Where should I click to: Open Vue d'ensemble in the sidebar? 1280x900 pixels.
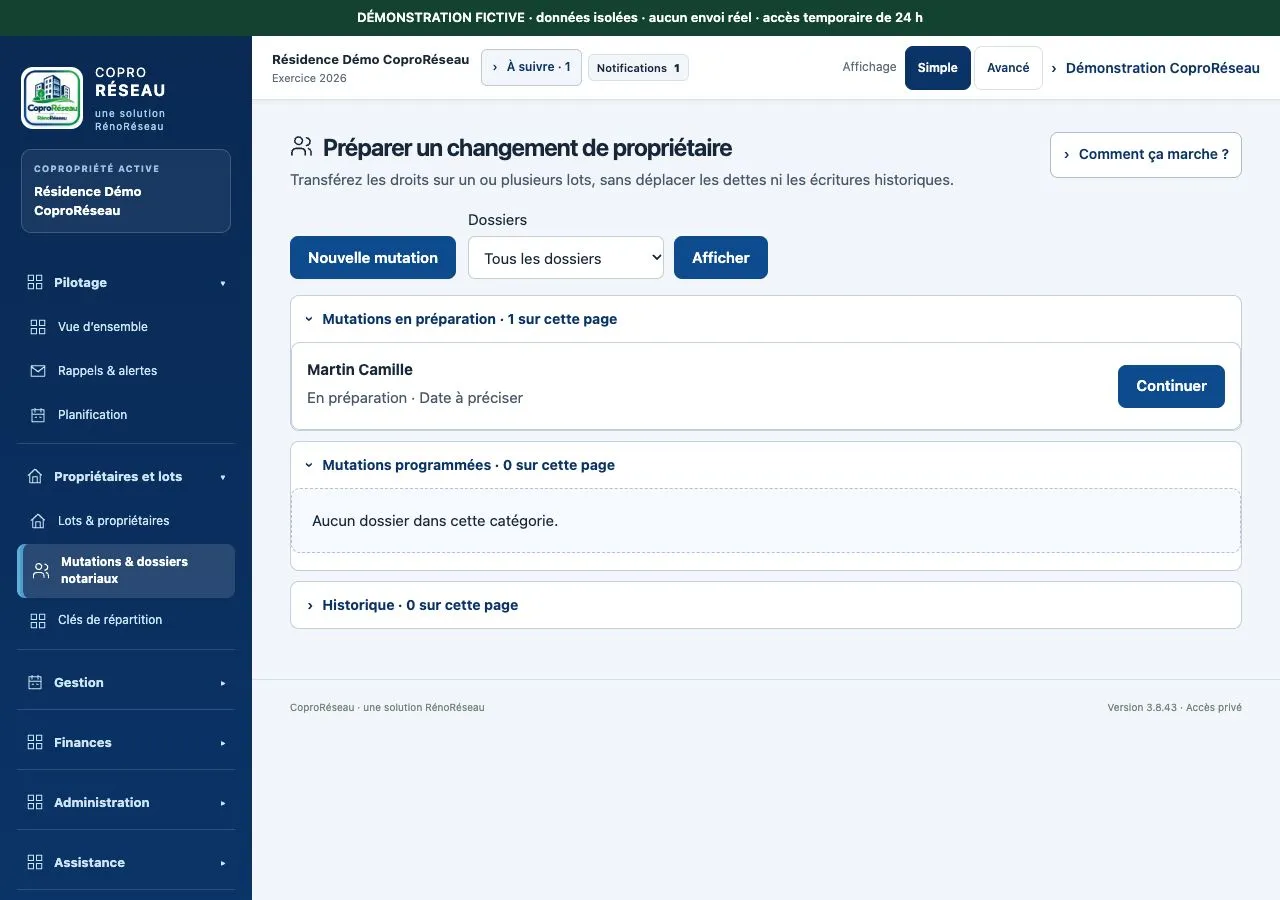[x=126, y=327]
